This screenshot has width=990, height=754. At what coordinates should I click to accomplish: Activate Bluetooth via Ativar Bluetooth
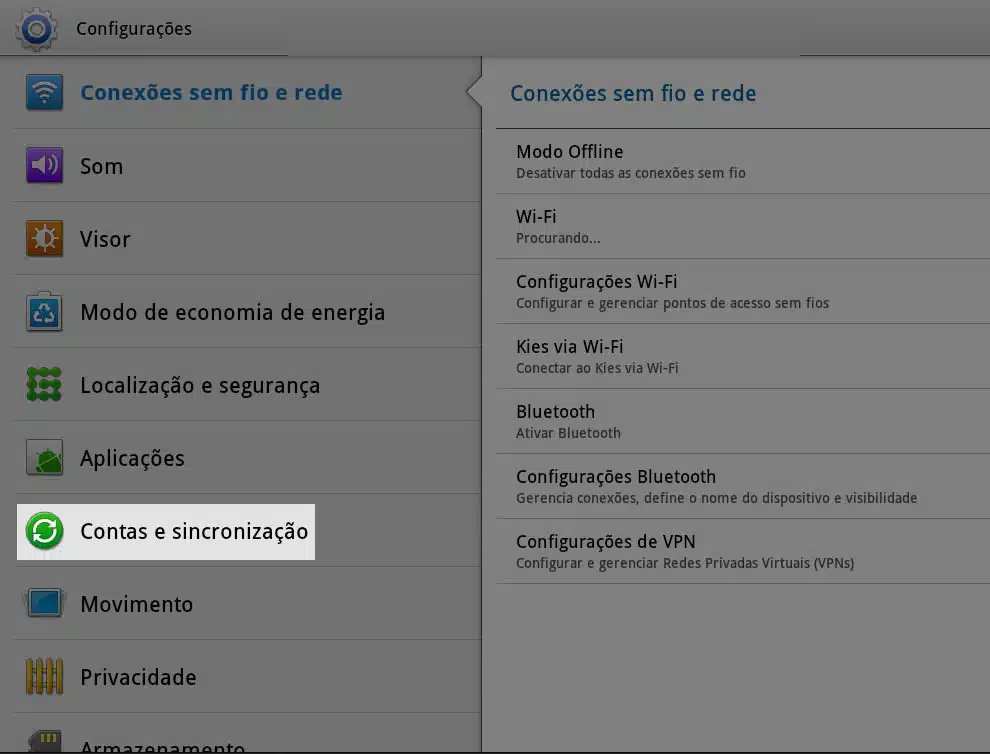(742, 421)
